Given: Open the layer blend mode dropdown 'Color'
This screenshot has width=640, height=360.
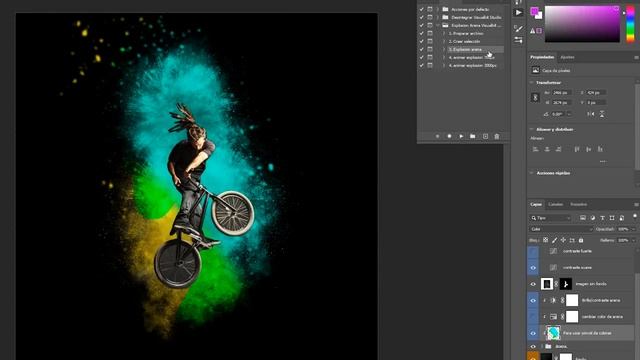Looking at the screenshot, I should point(561,229).
